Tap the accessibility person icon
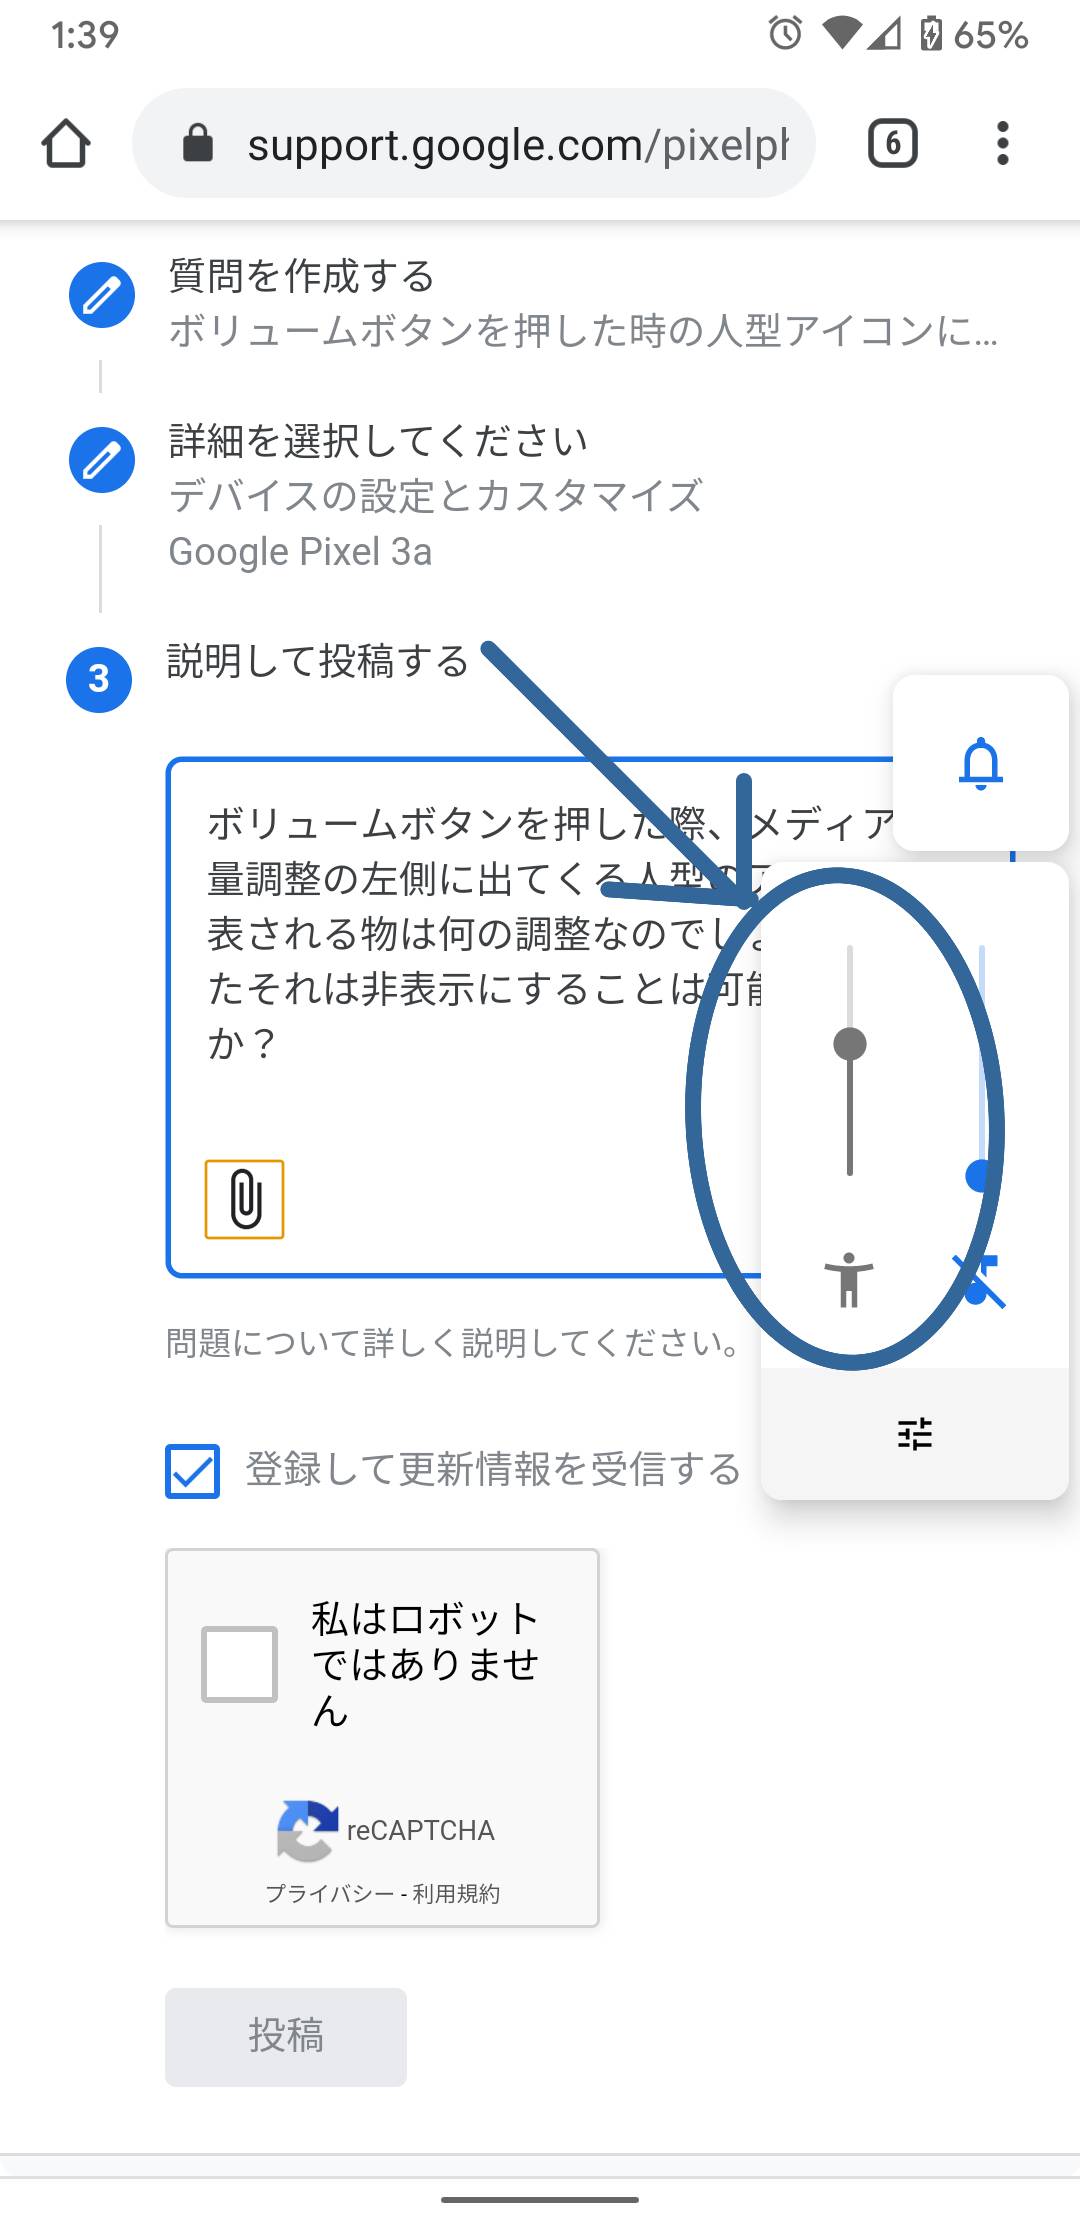The height and width of the screenshot is (2220, 1080). coord(849,1280)
